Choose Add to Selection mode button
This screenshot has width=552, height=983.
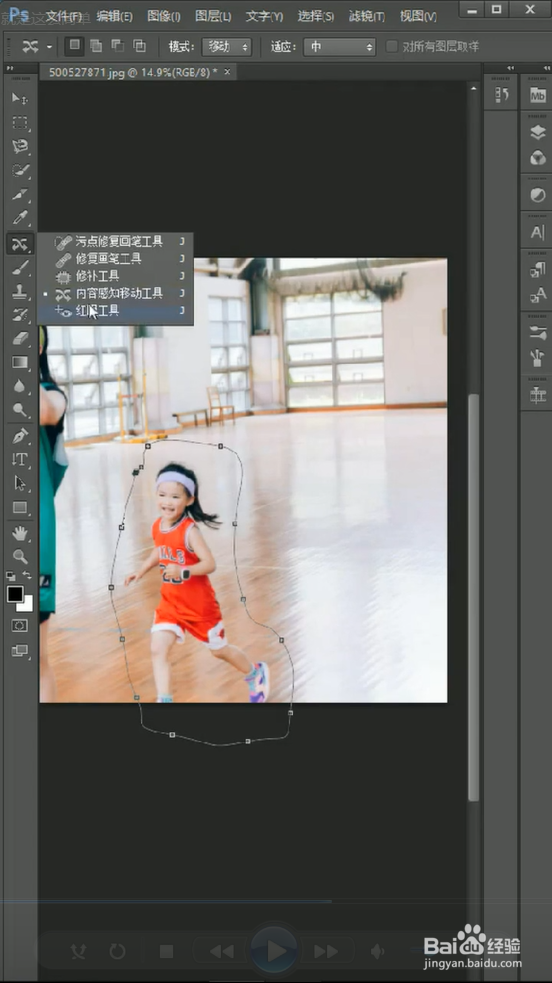96,46
